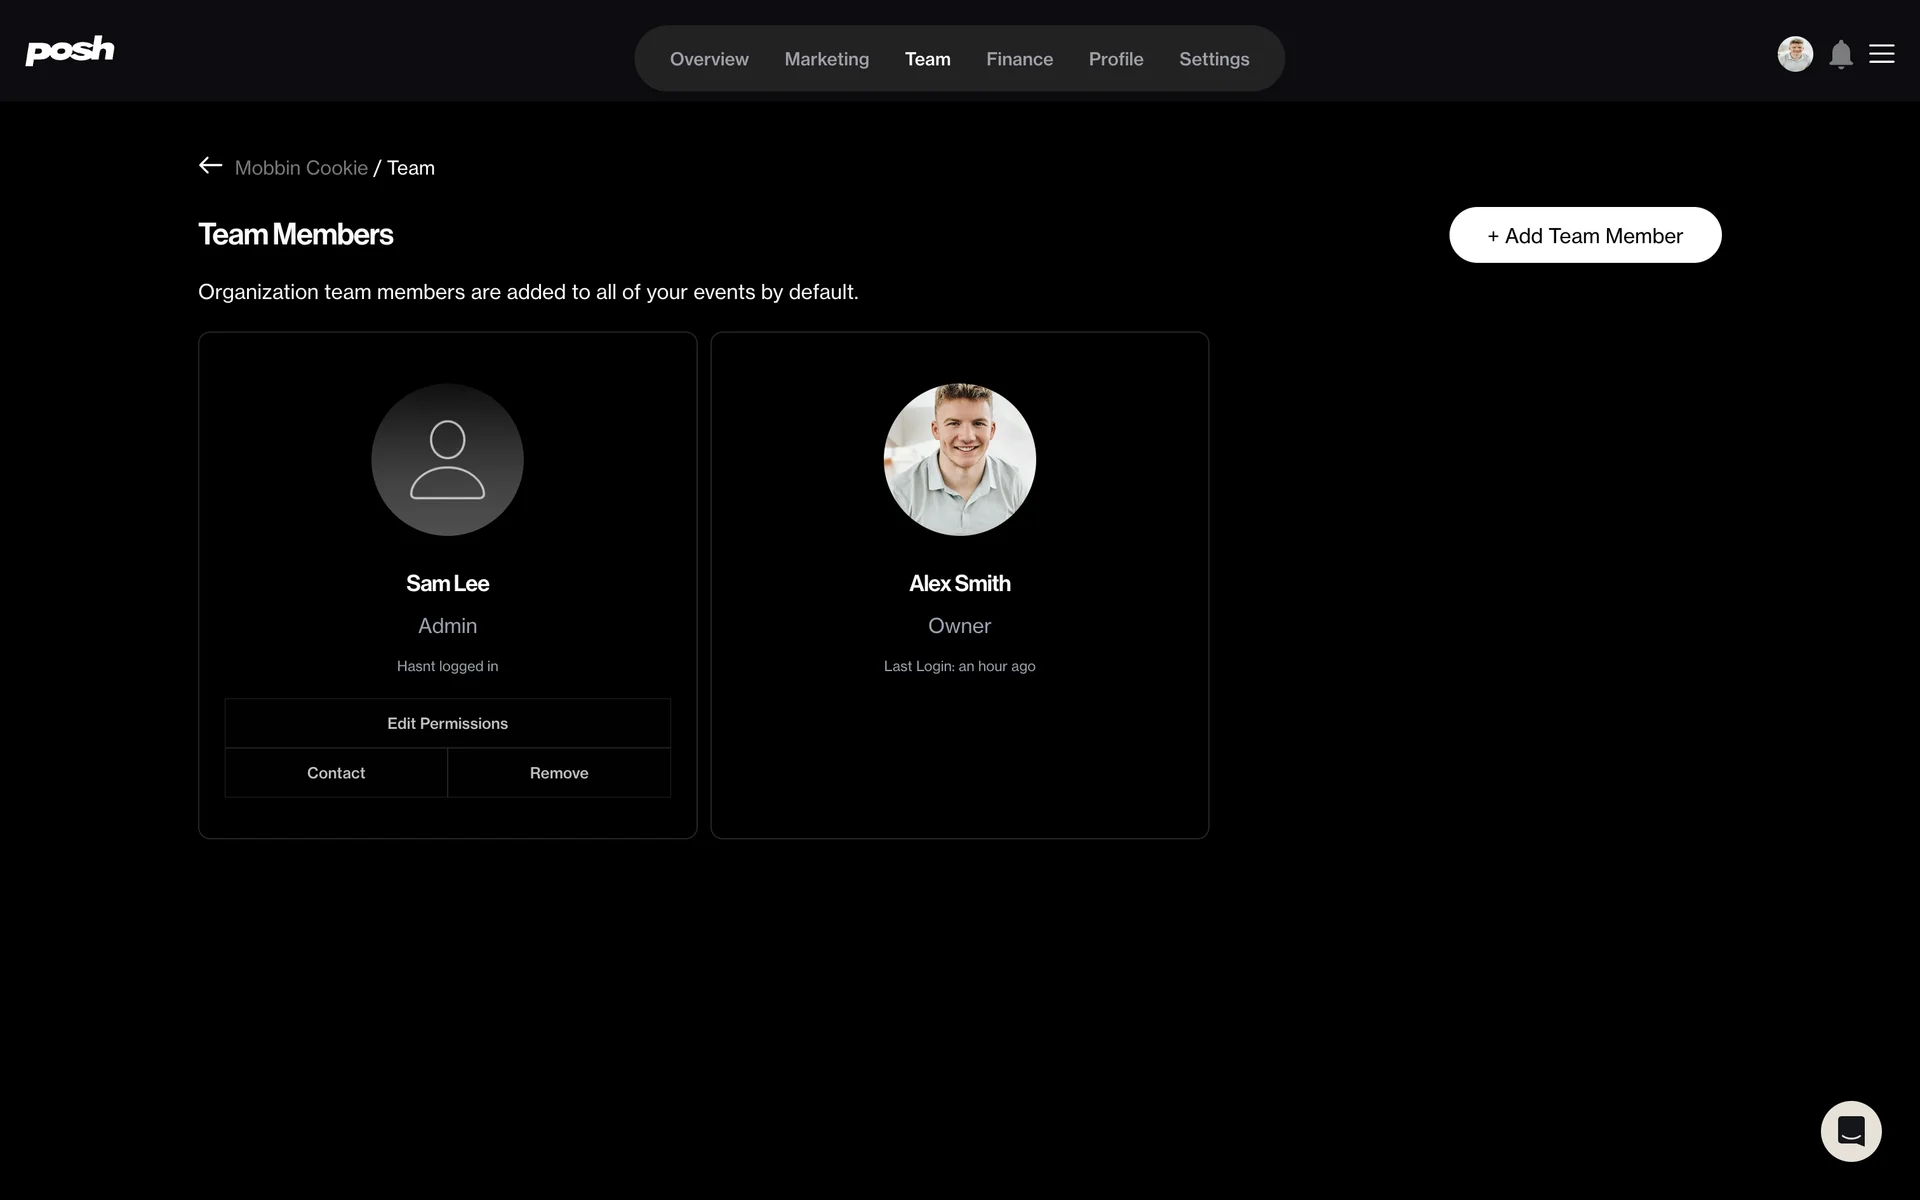The height and width of the screenshot is (1200, 1920).
Task: Select the Team tab
Action: click(927, 59)
